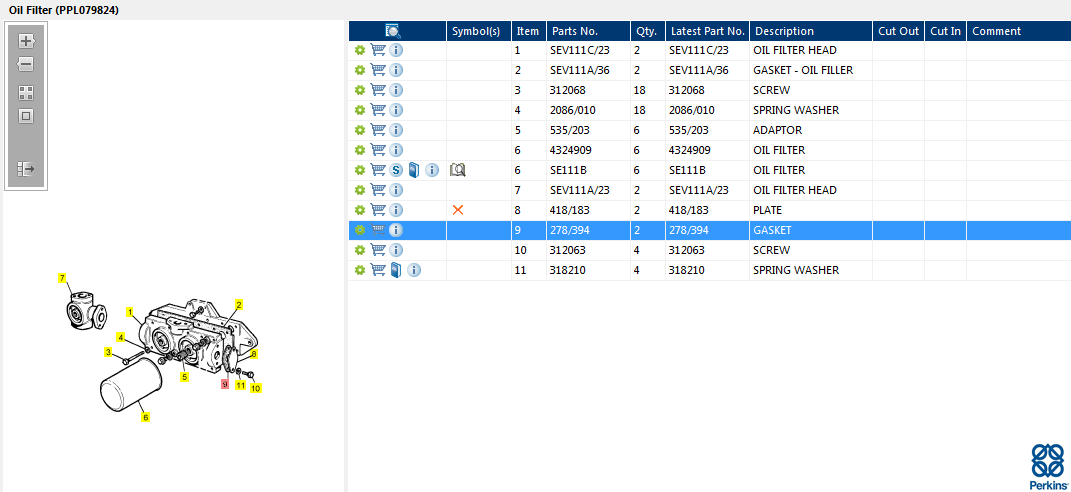Click the Latest Part No. column header
This screenshot has height=492, width=1071.
(x=707, y=31)
